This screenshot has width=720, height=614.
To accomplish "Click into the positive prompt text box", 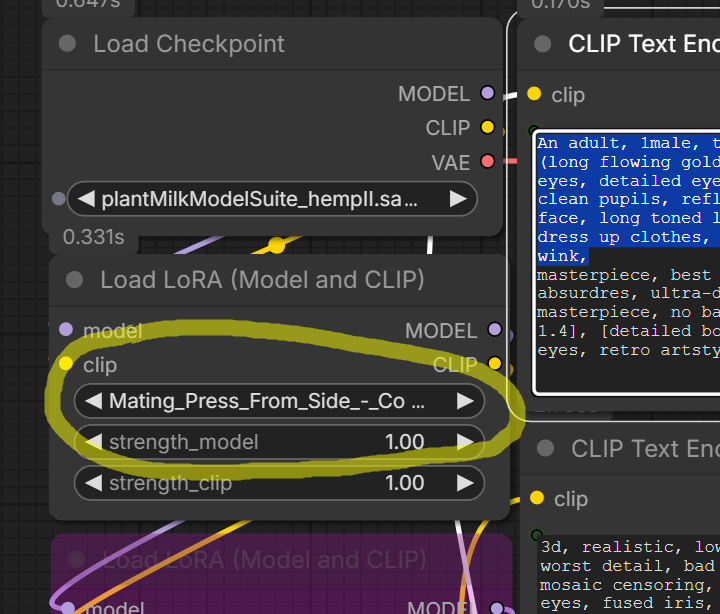I will pyautogui.click(x=626, y=262).
